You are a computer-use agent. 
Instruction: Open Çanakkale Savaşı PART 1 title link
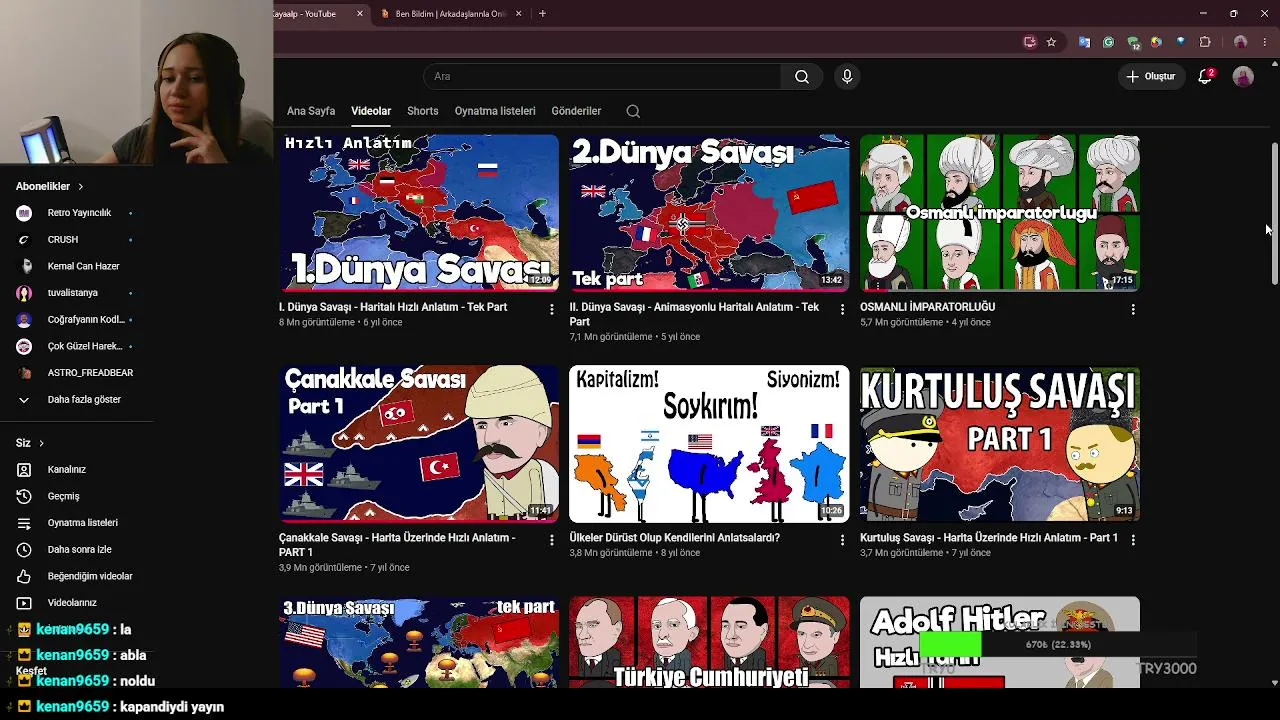[x=397, y=545]
